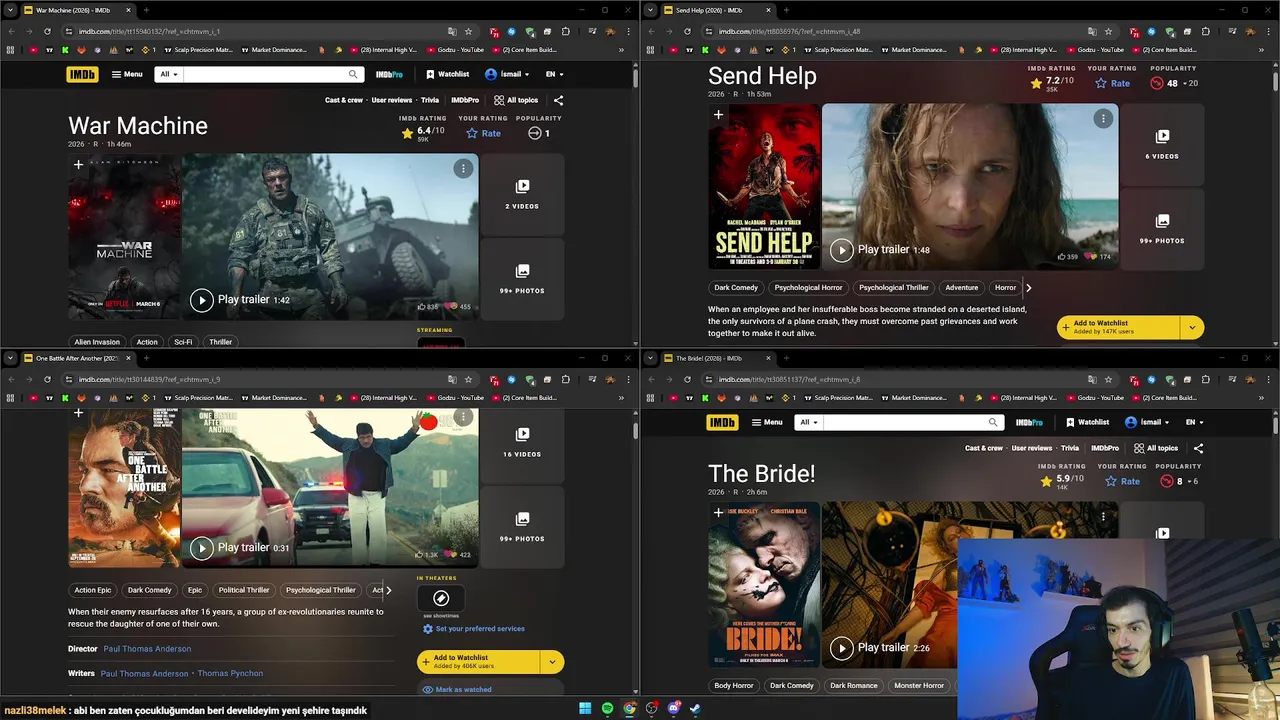Open the IMDb home logo in War Machine window
This screenshot has height=720, width=1280.
point(82,74)
